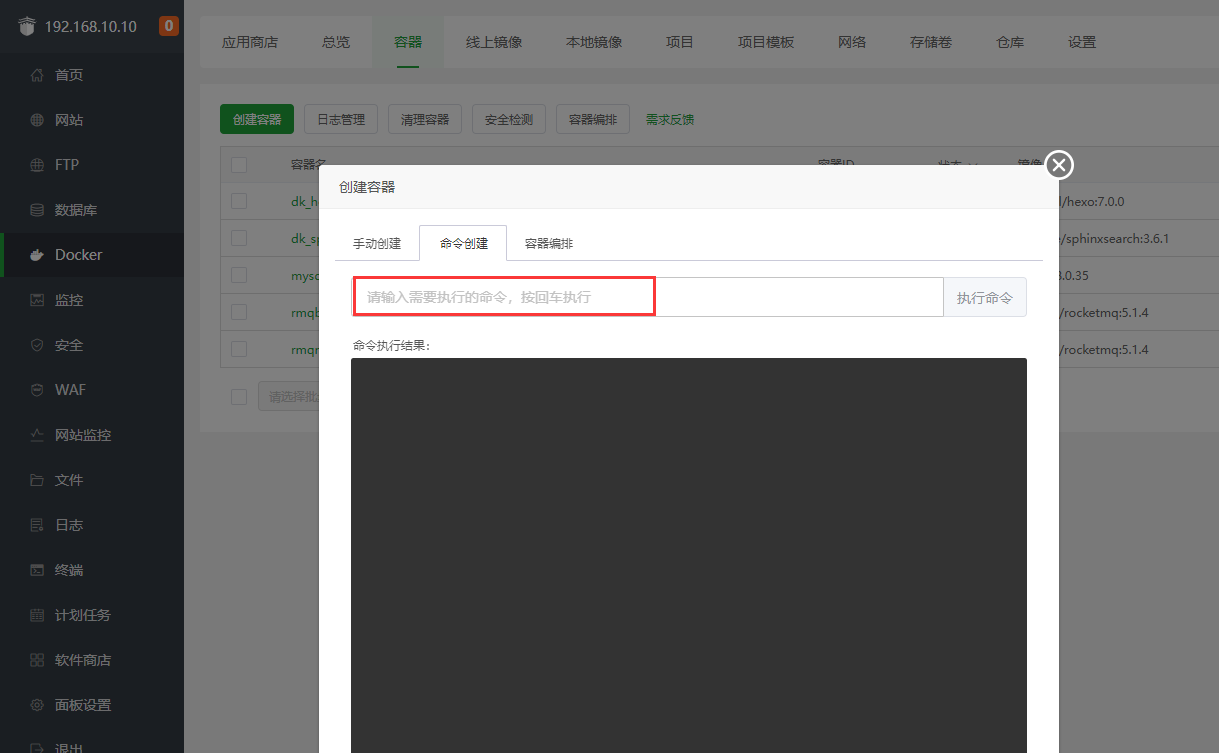Open the 设置 tab in top navigation
Screen dimensions: 1219x753
click(x=1082, y=42)
